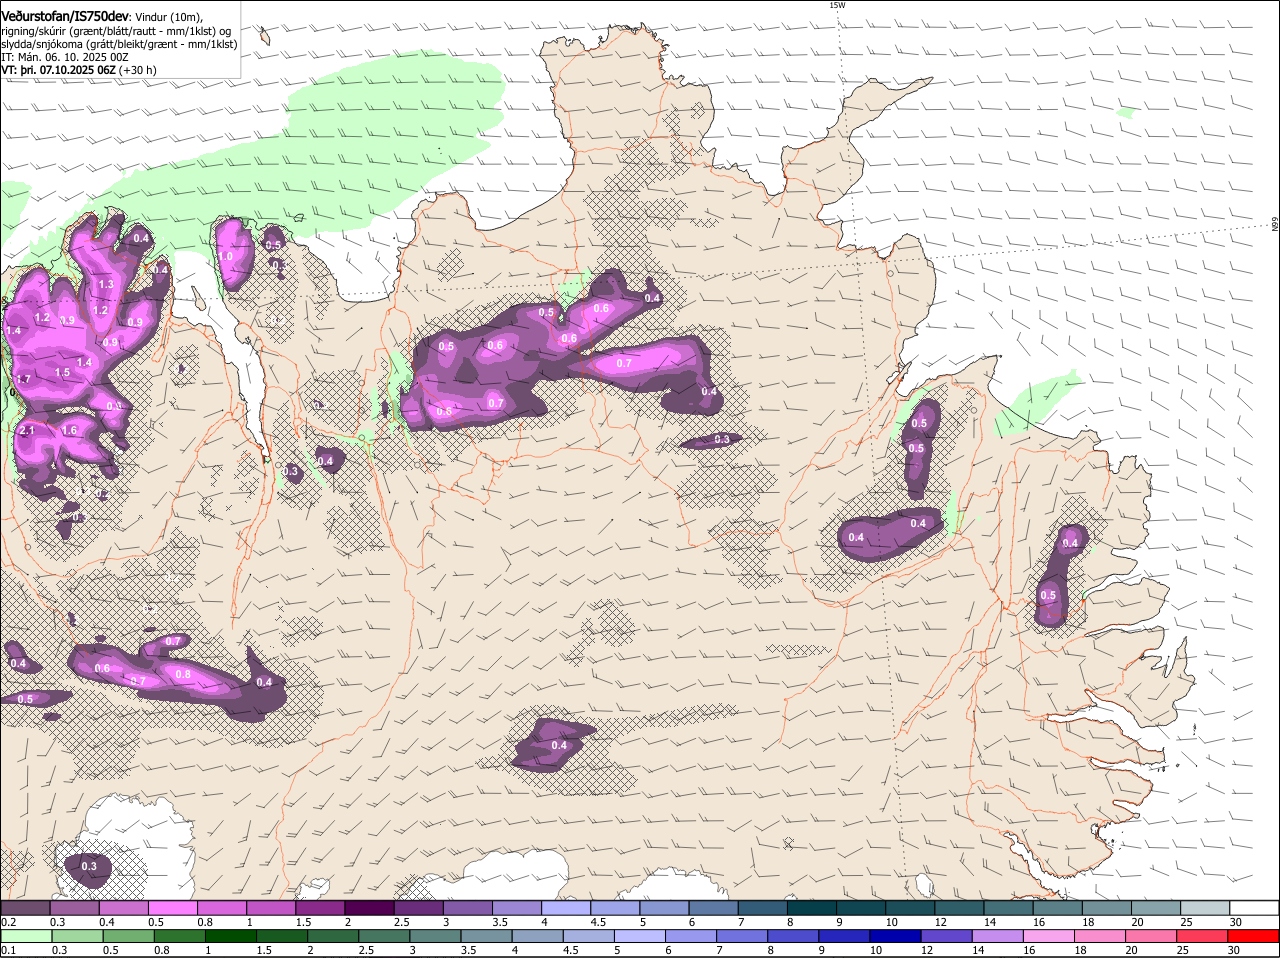Click the darkest purple swatch between 2 and 2.5 in the upper legend row

pyautogui.click(x=368, y=907)
